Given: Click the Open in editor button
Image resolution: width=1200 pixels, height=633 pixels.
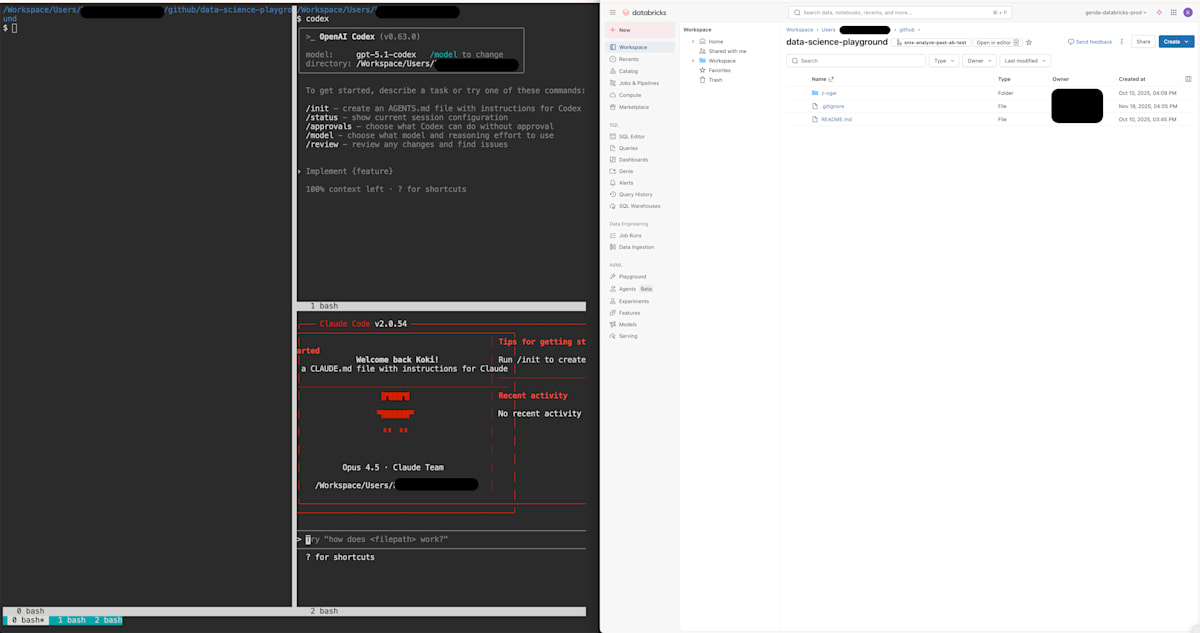Looking at the screenshot, I should 997,42.
